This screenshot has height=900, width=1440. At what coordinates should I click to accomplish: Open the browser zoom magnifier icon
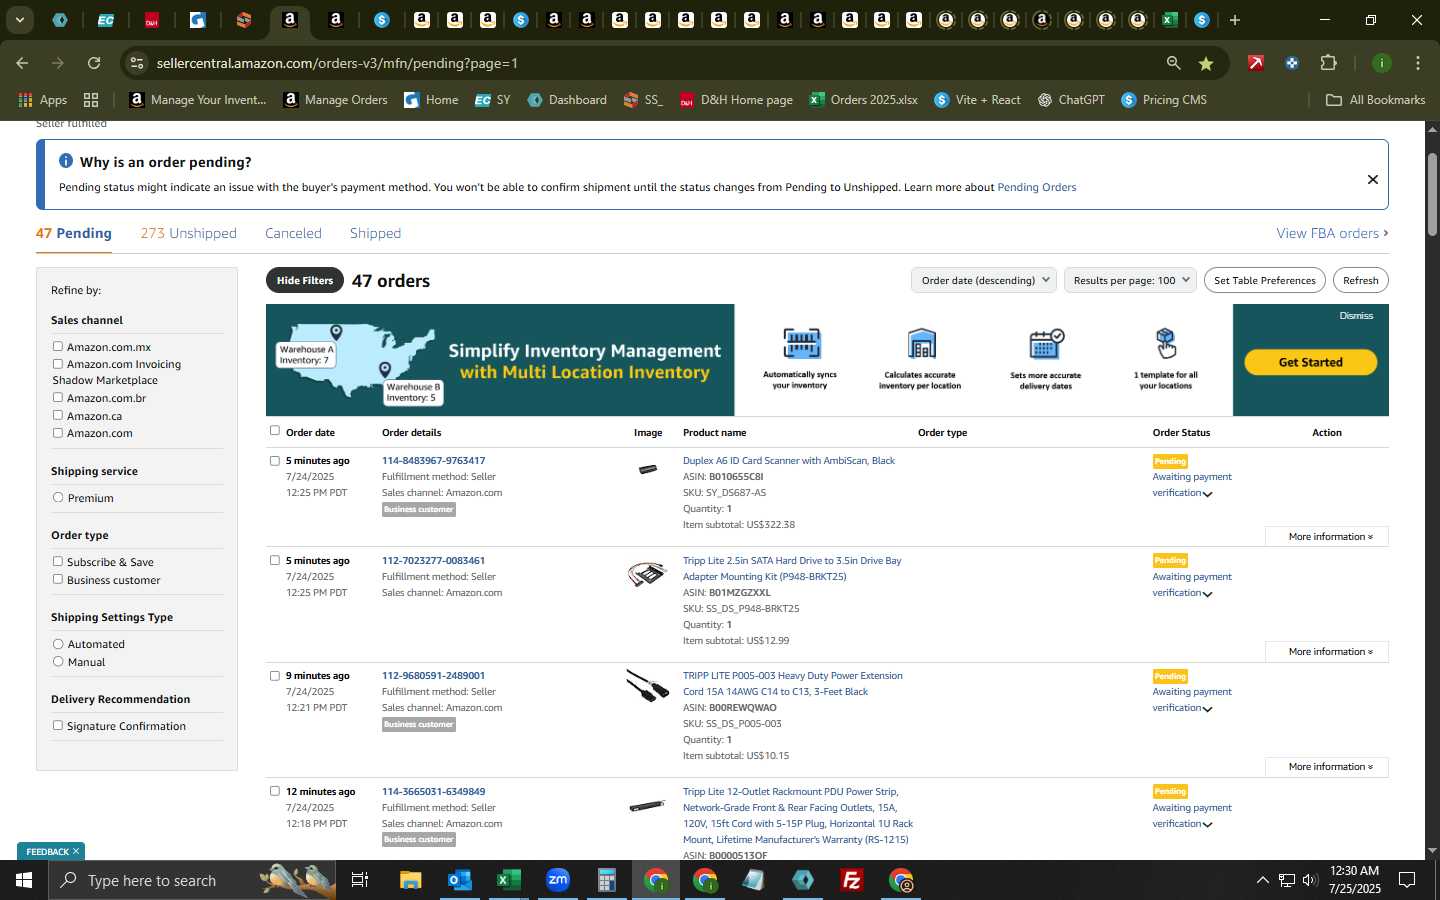tap(1173, 63)
